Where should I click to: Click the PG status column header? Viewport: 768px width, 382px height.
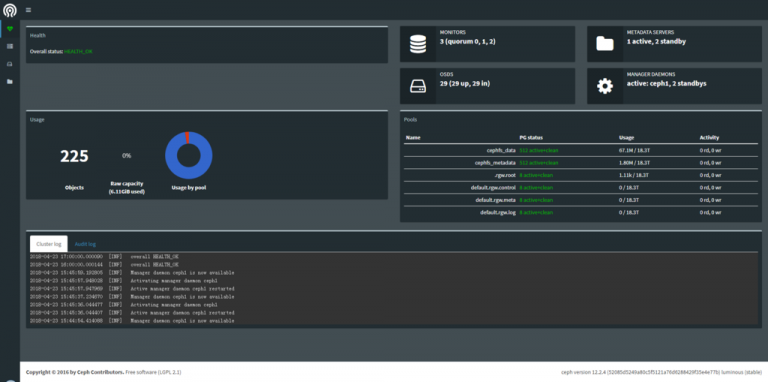(531, 138)
